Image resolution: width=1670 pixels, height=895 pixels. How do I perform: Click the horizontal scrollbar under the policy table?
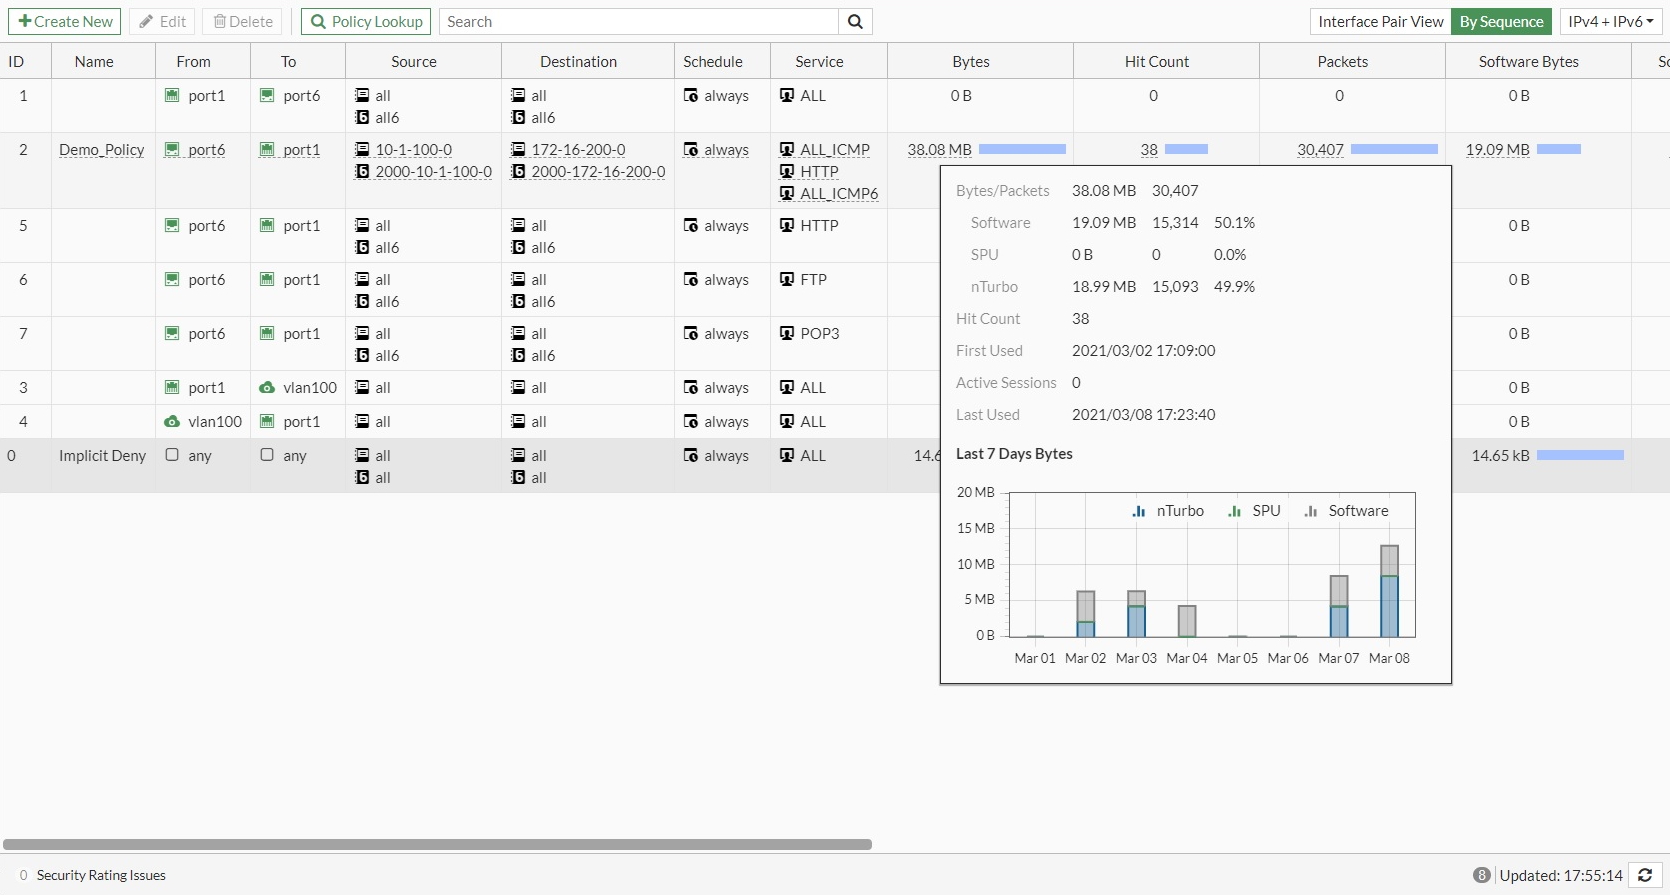point(437,844)
